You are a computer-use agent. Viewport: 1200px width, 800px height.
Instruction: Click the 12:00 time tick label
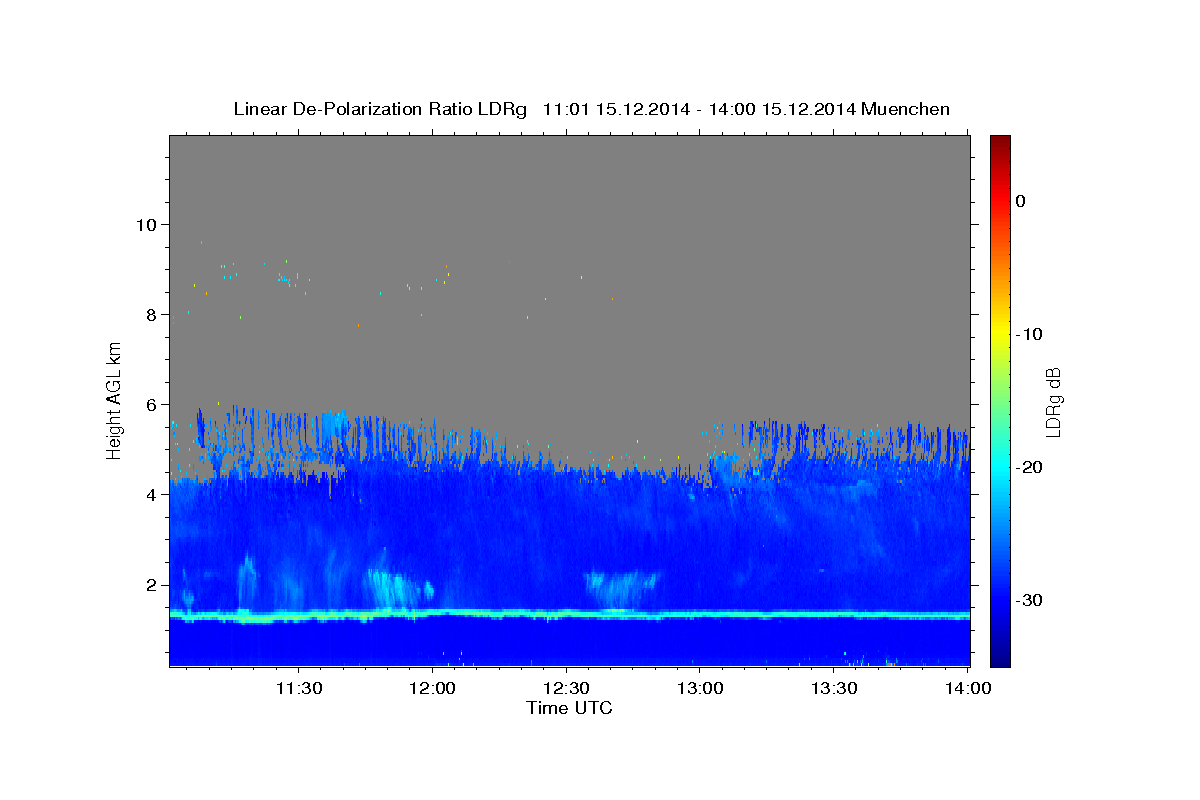(x=432, y=688)
